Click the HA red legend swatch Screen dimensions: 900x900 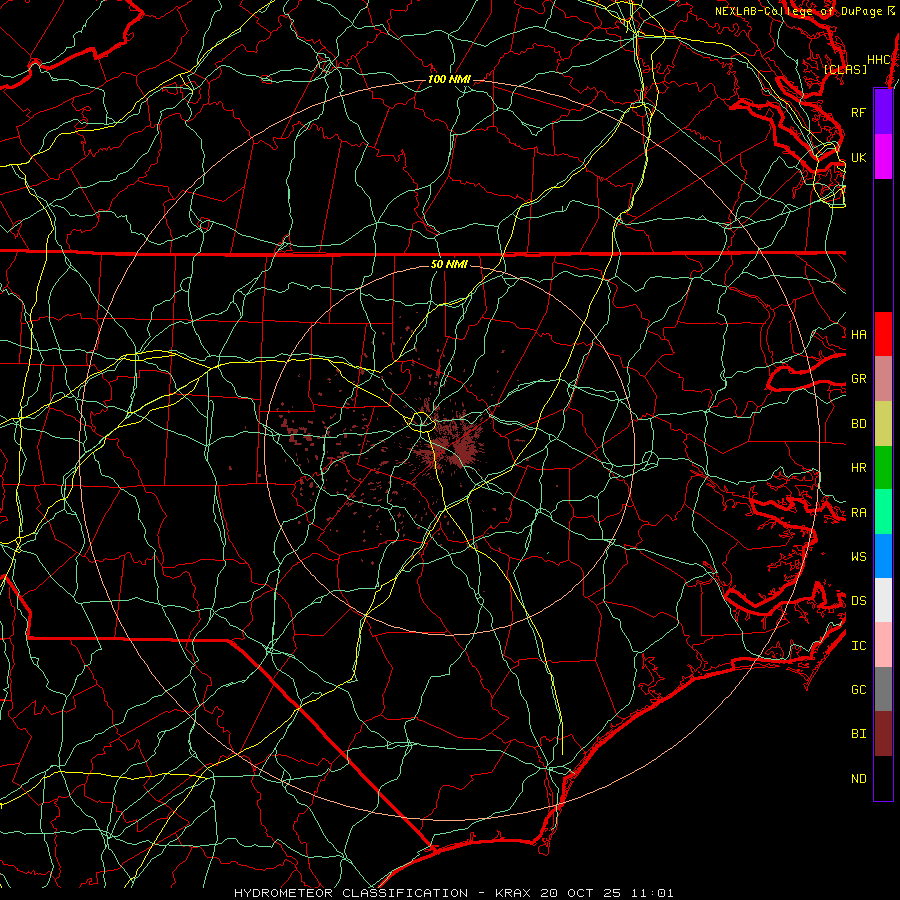(883, 334)
